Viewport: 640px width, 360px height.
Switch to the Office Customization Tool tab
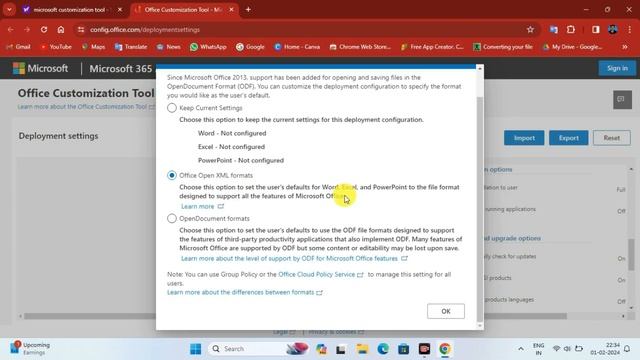[x=184, y=9]
